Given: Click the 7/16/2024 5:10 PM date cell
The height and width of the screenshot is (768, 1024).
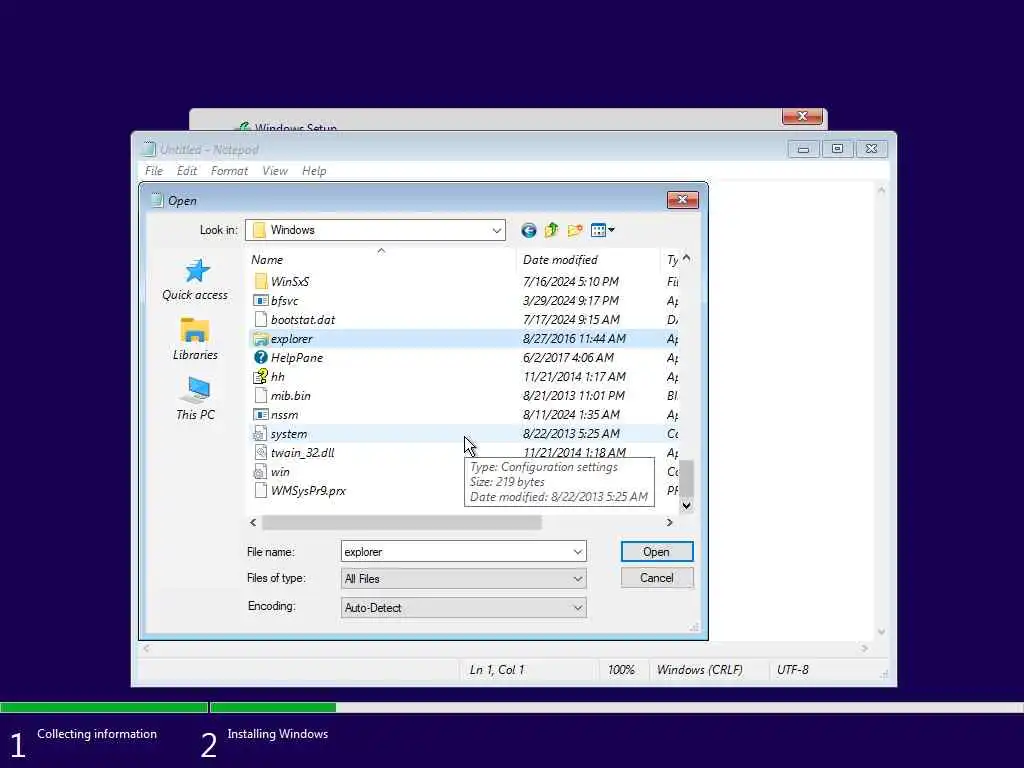Looking at the screenshot, I should (571, 281).
